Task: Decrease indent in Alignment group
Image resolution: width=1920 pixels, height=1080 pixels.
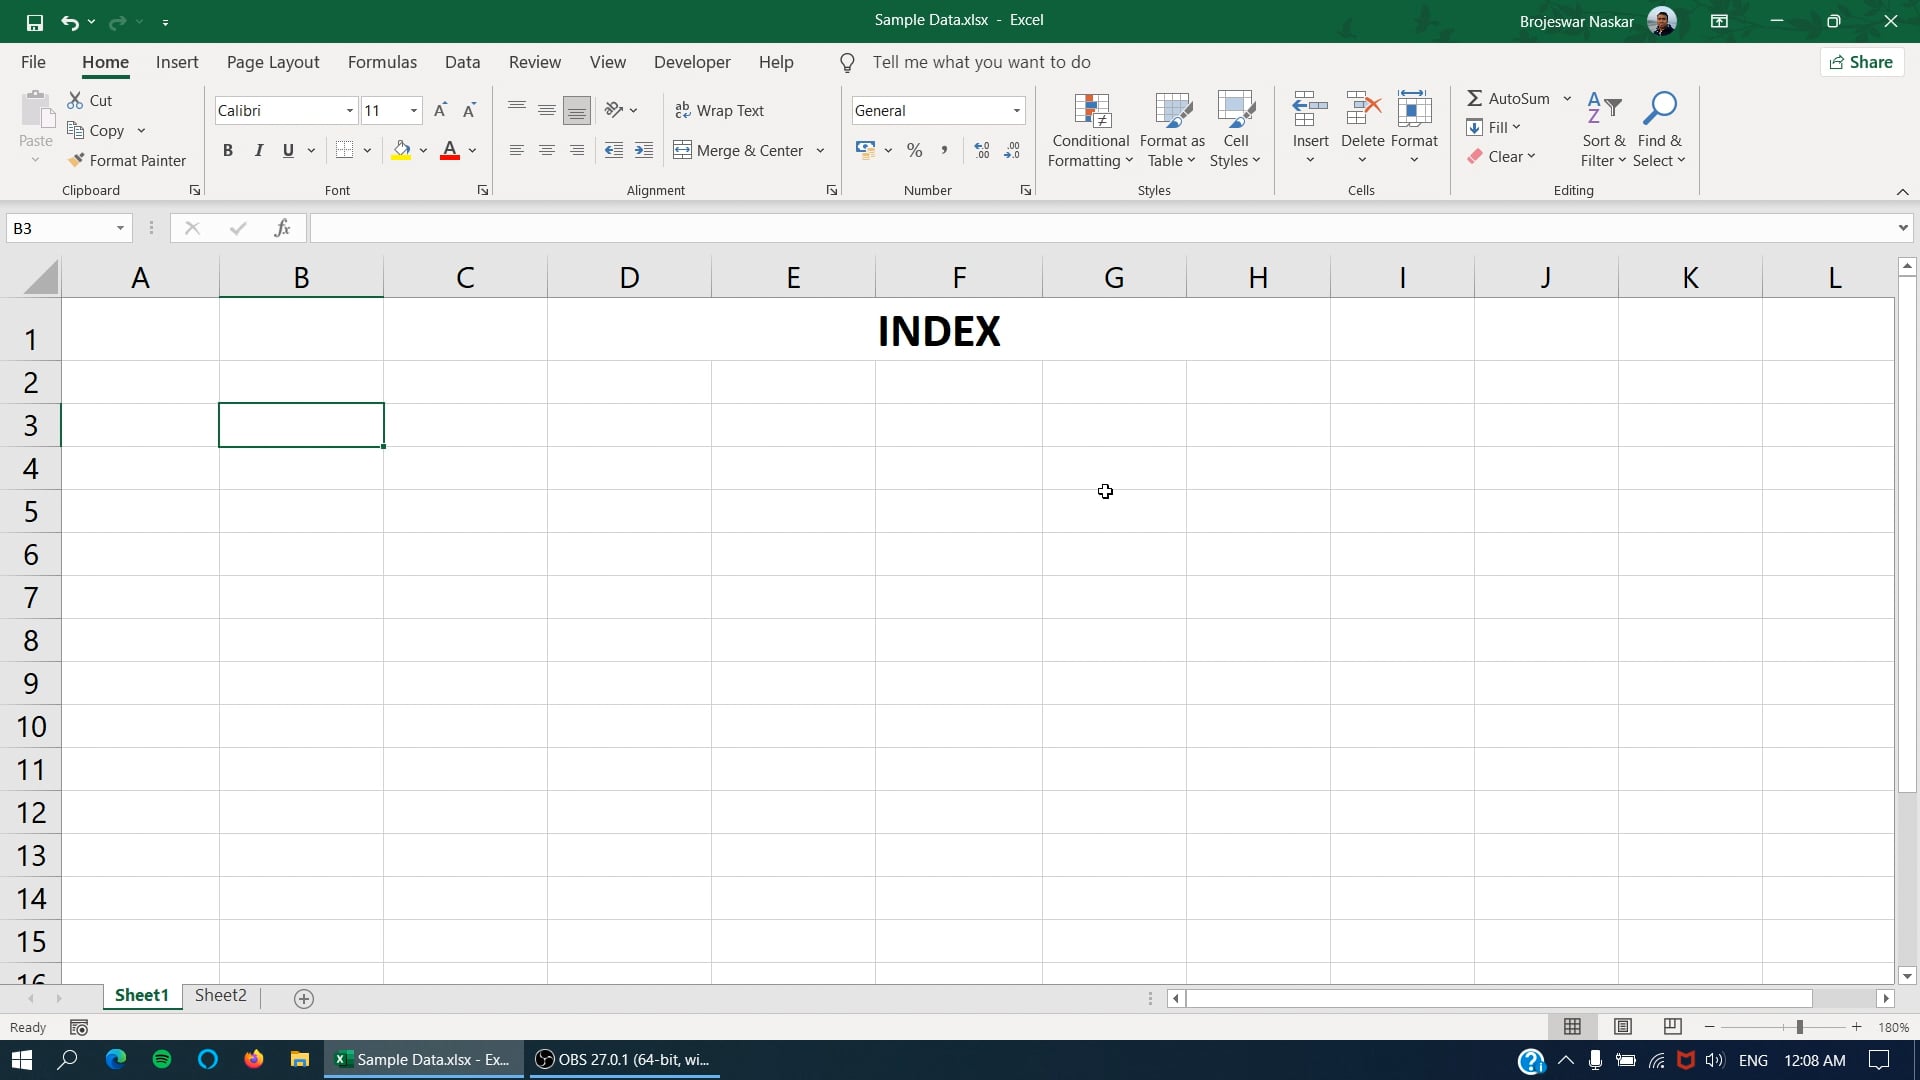Action: pyautogui.click(x=614, y=150)
